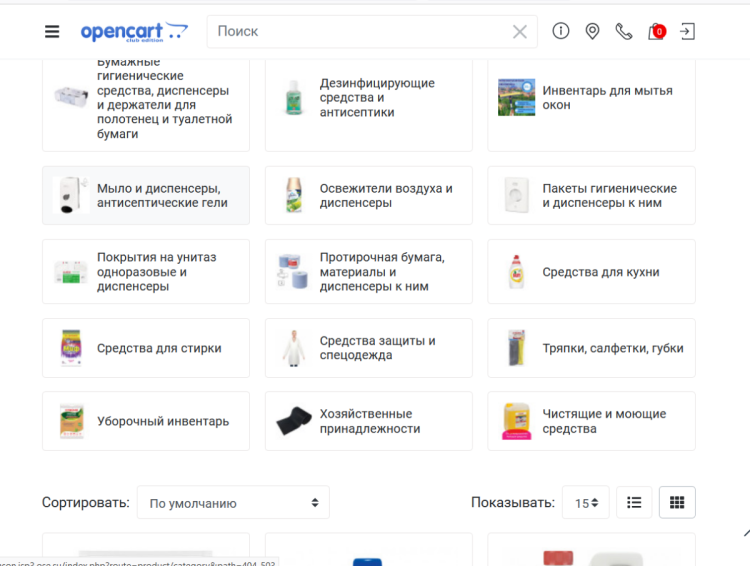Click the white lab coat thumbnail
This screenshot has width=750, height=566.
pyautogui.click(x=294, y=348)
